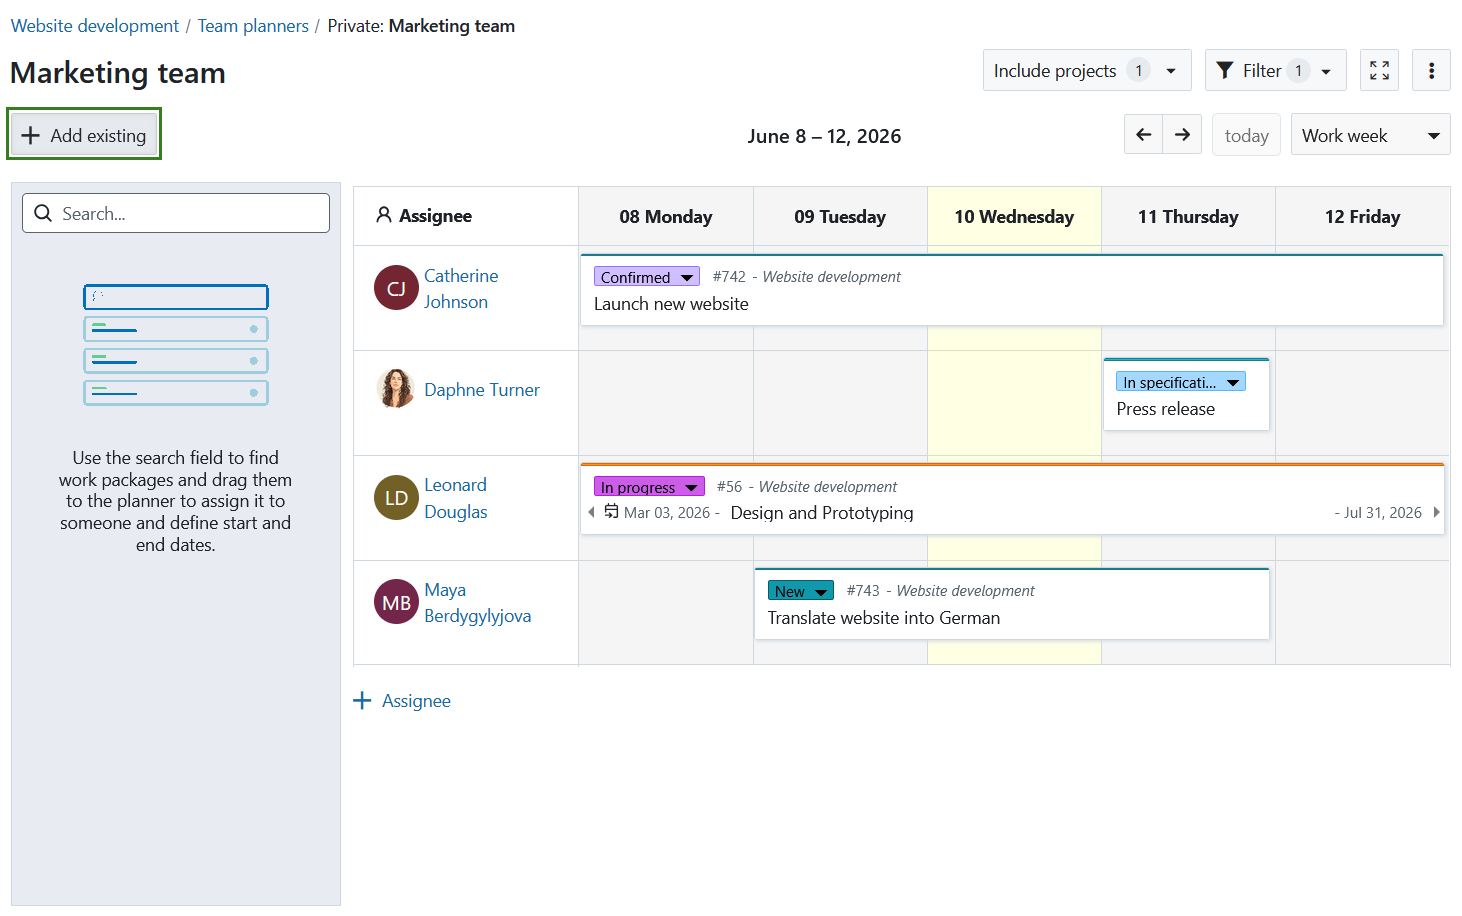Open the In progress status dropdown
Viewport: 1462px width, 916px height.
[649, 487]
